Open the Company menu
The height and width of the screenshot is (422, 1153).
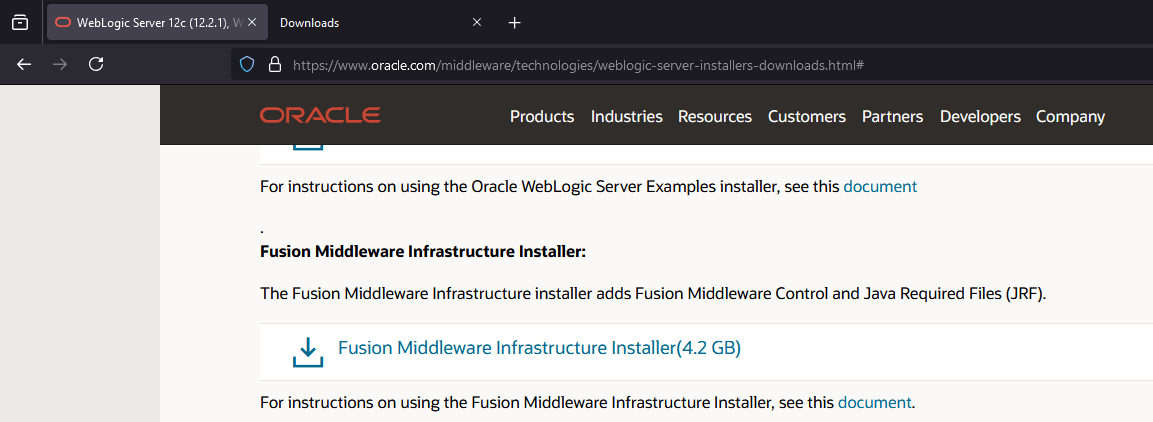tap(1070, 117)
